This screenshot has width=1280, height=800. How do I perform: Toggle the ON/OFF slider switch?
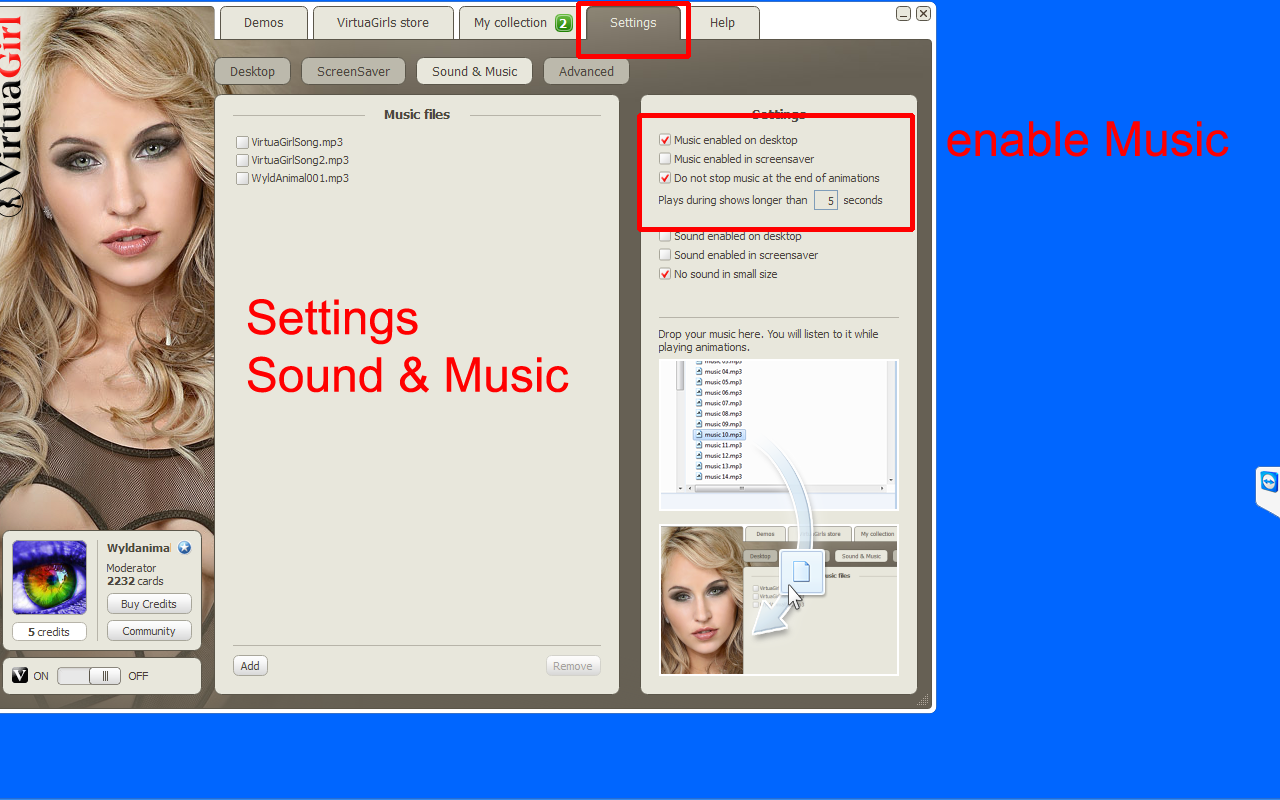(x=89, y=676)
